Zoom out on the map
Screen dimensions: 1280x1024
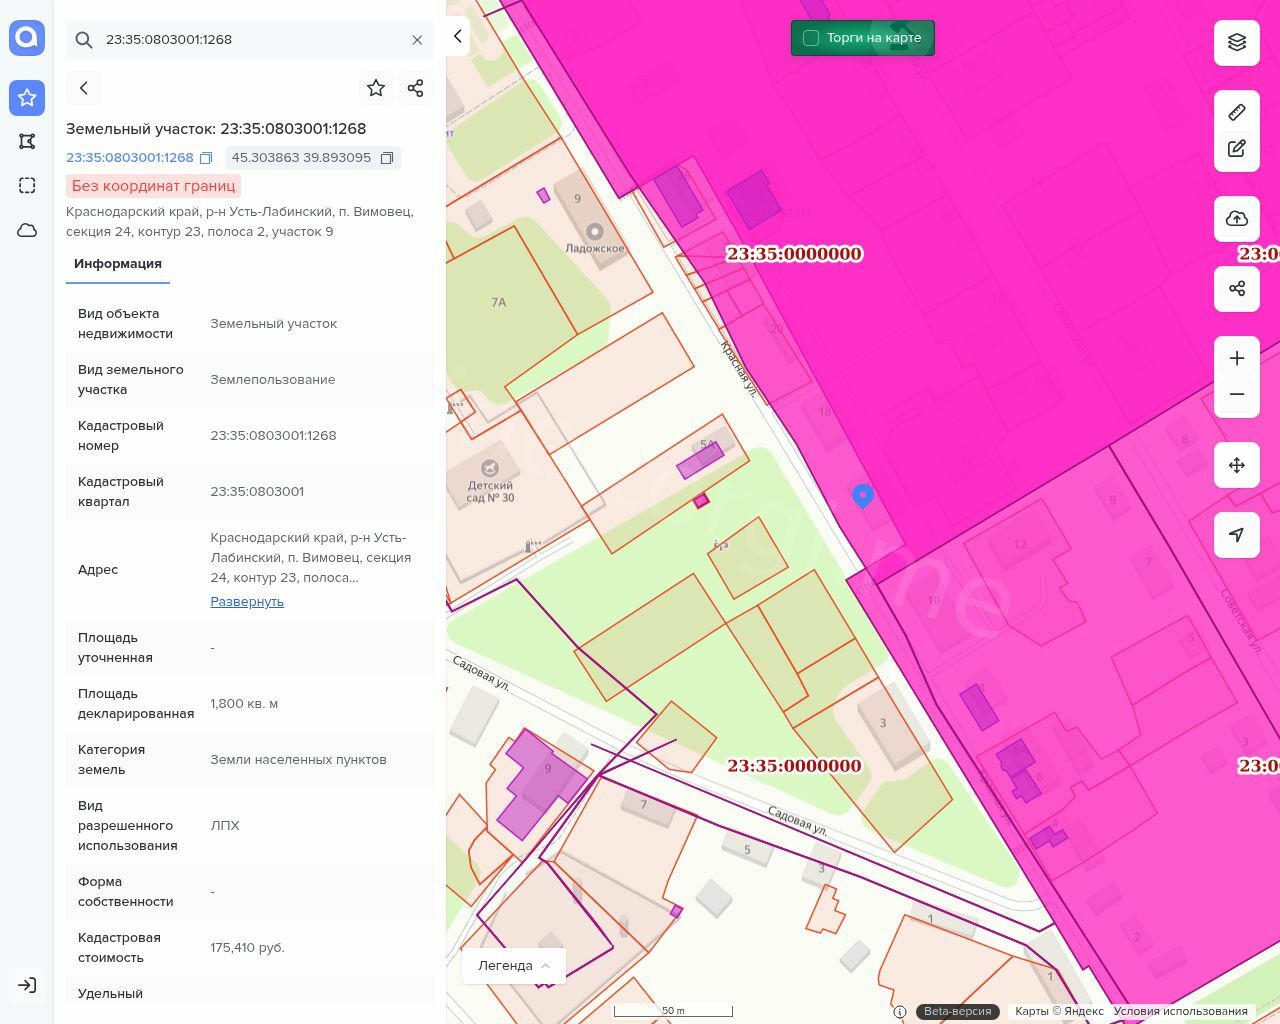[x=1237, y=394]
